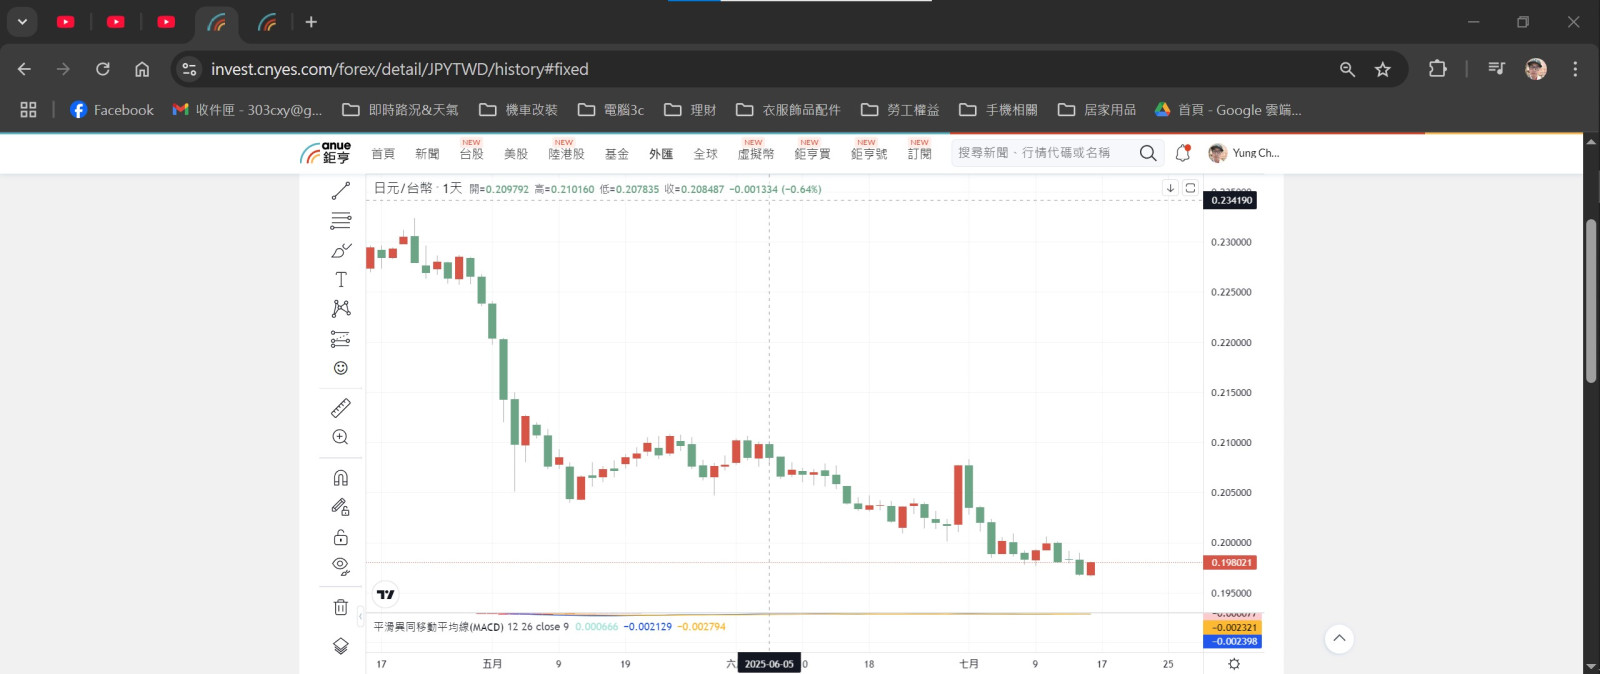Open the 衣服飾品配件 bookmark folder
Image resolution: width=1600 pixels, height=674 pixels.
coord(788,110)
